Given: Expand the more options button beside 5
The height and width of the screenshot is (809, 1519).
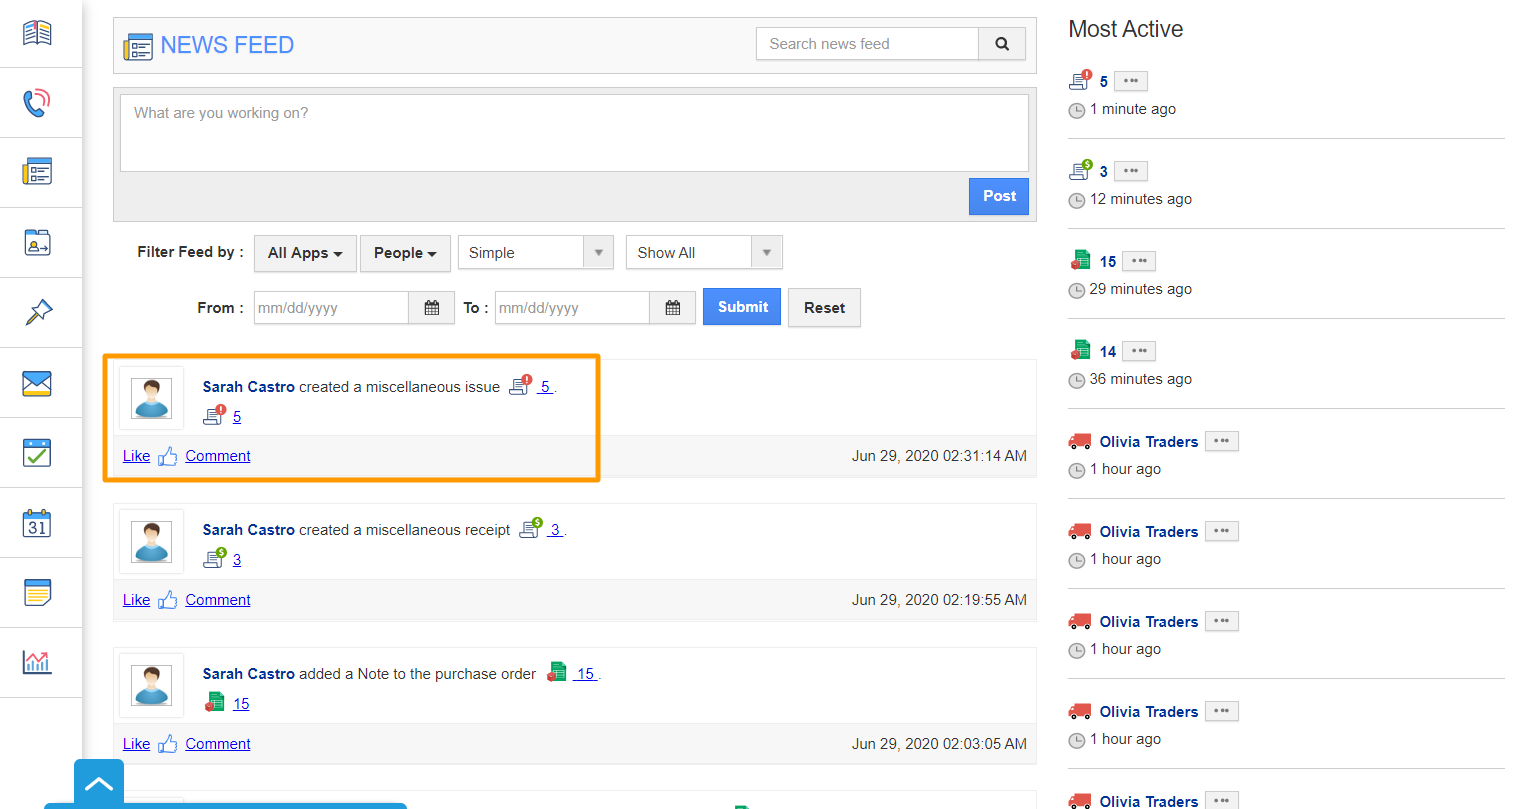Looking at the screenshot, I should pyautogui.click(x=1131, y=81).
